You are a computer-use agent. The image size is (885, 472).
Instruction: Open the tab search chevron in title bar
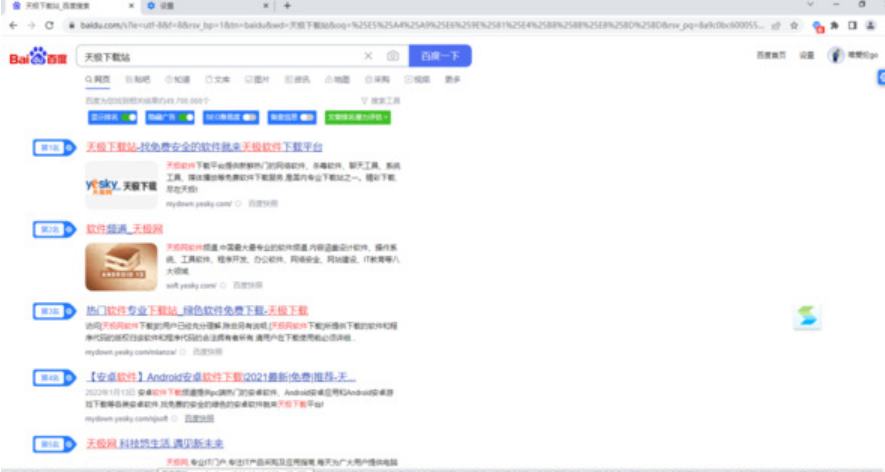pyautogui.click(x=810, y=5)
